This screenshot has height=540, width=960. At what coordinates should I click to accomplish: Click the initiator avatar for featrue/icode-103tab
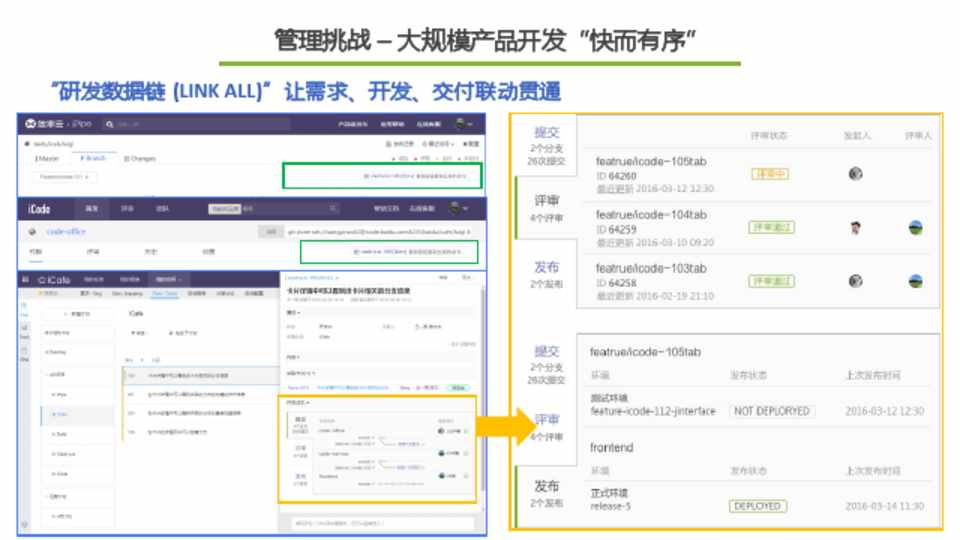pyautogui.click(x=855, y=282)
